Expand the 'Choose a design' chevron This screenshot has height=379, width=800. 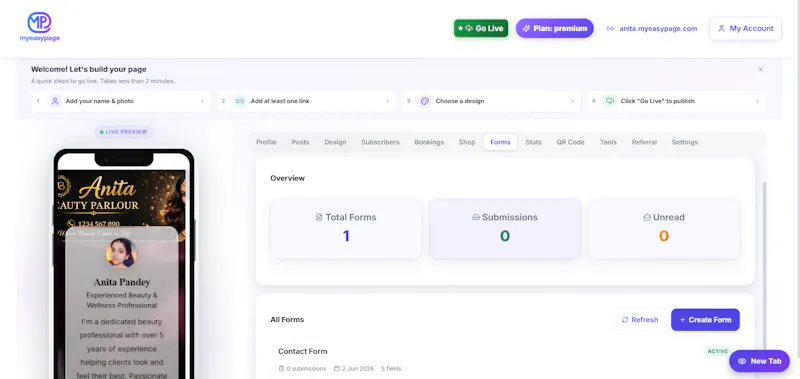(572, 101)
